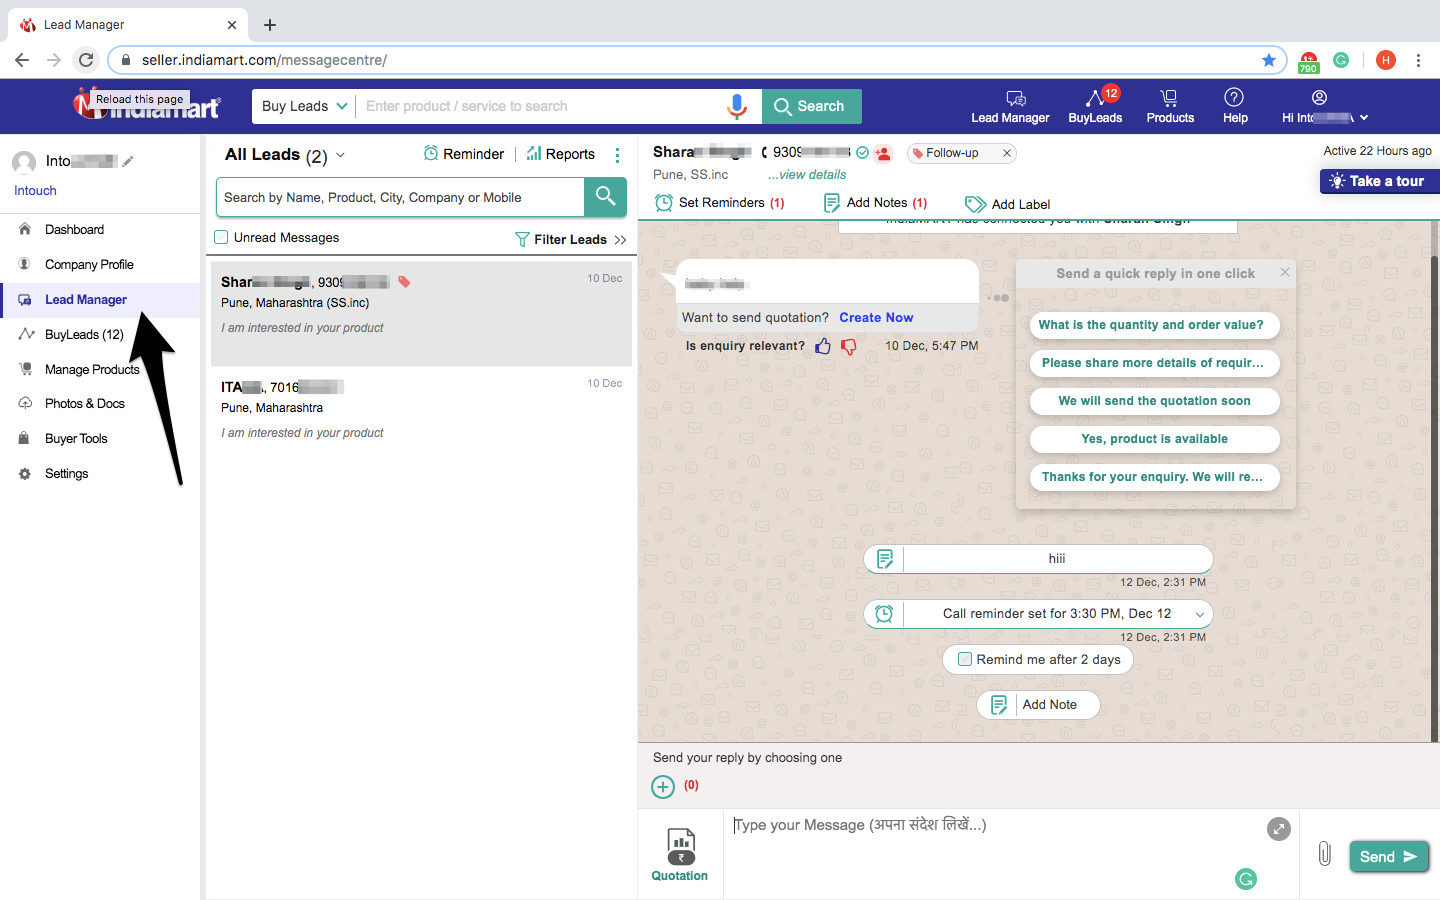Click the plus icon to add reply
Viewport: 1440px width, 900px height.
(663, 787)
